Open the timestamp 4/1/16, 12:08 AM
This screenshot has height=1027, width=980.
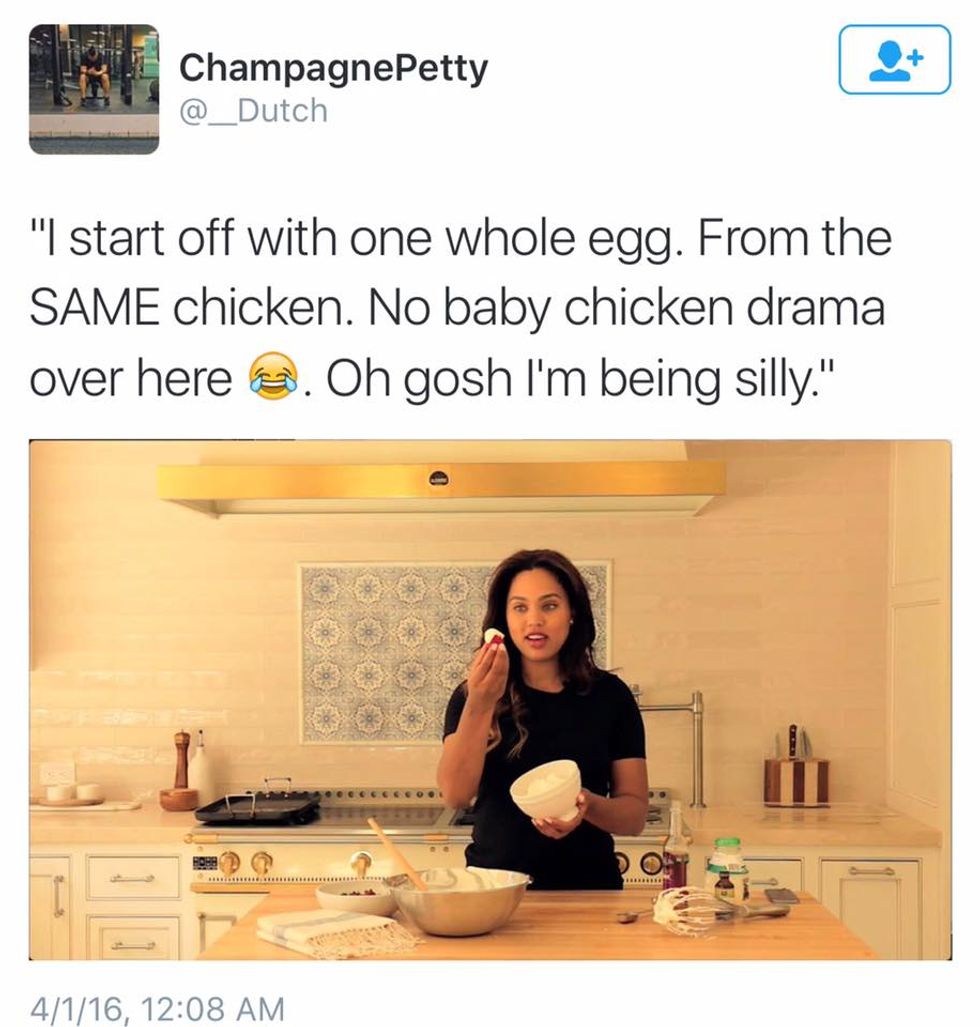click(157, 1007)
